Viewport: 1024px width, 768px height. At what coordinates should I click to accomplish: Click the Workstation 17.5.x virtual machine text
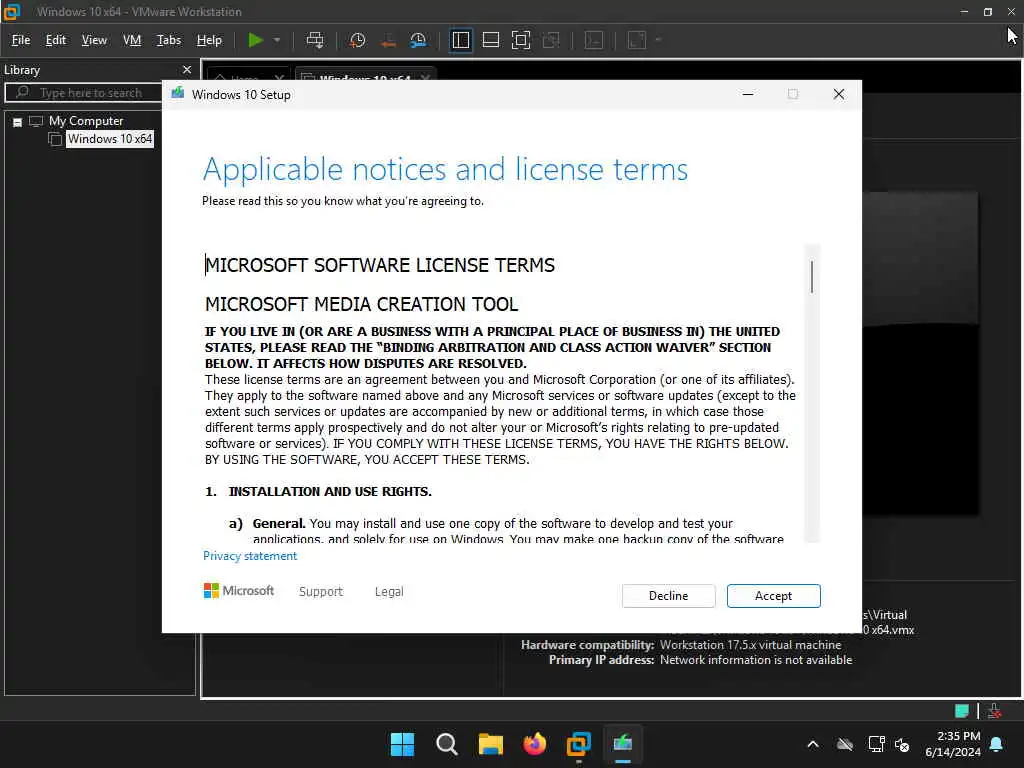point(750,645)
